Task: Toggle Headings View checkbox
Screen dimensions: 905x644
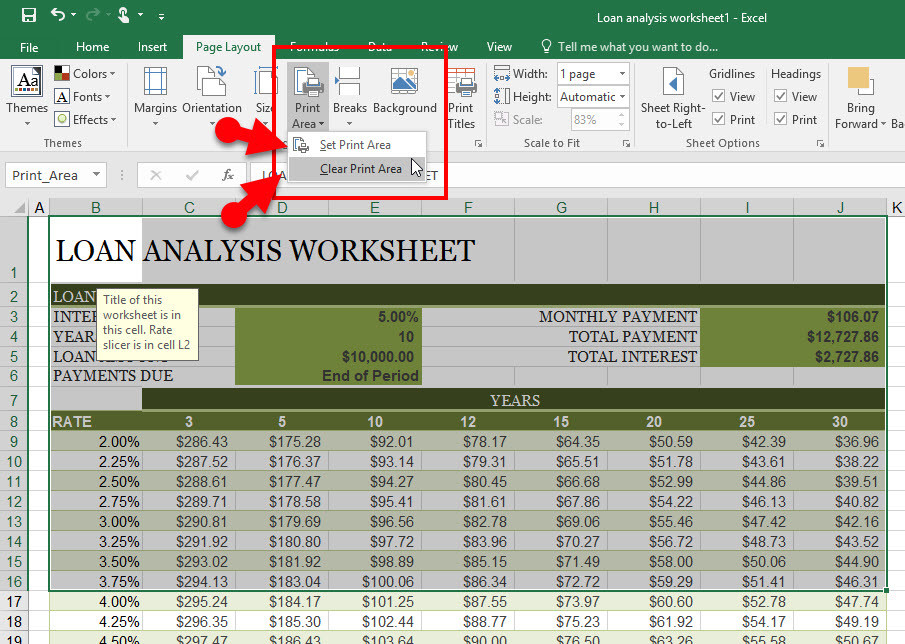Action: point(780,96)
